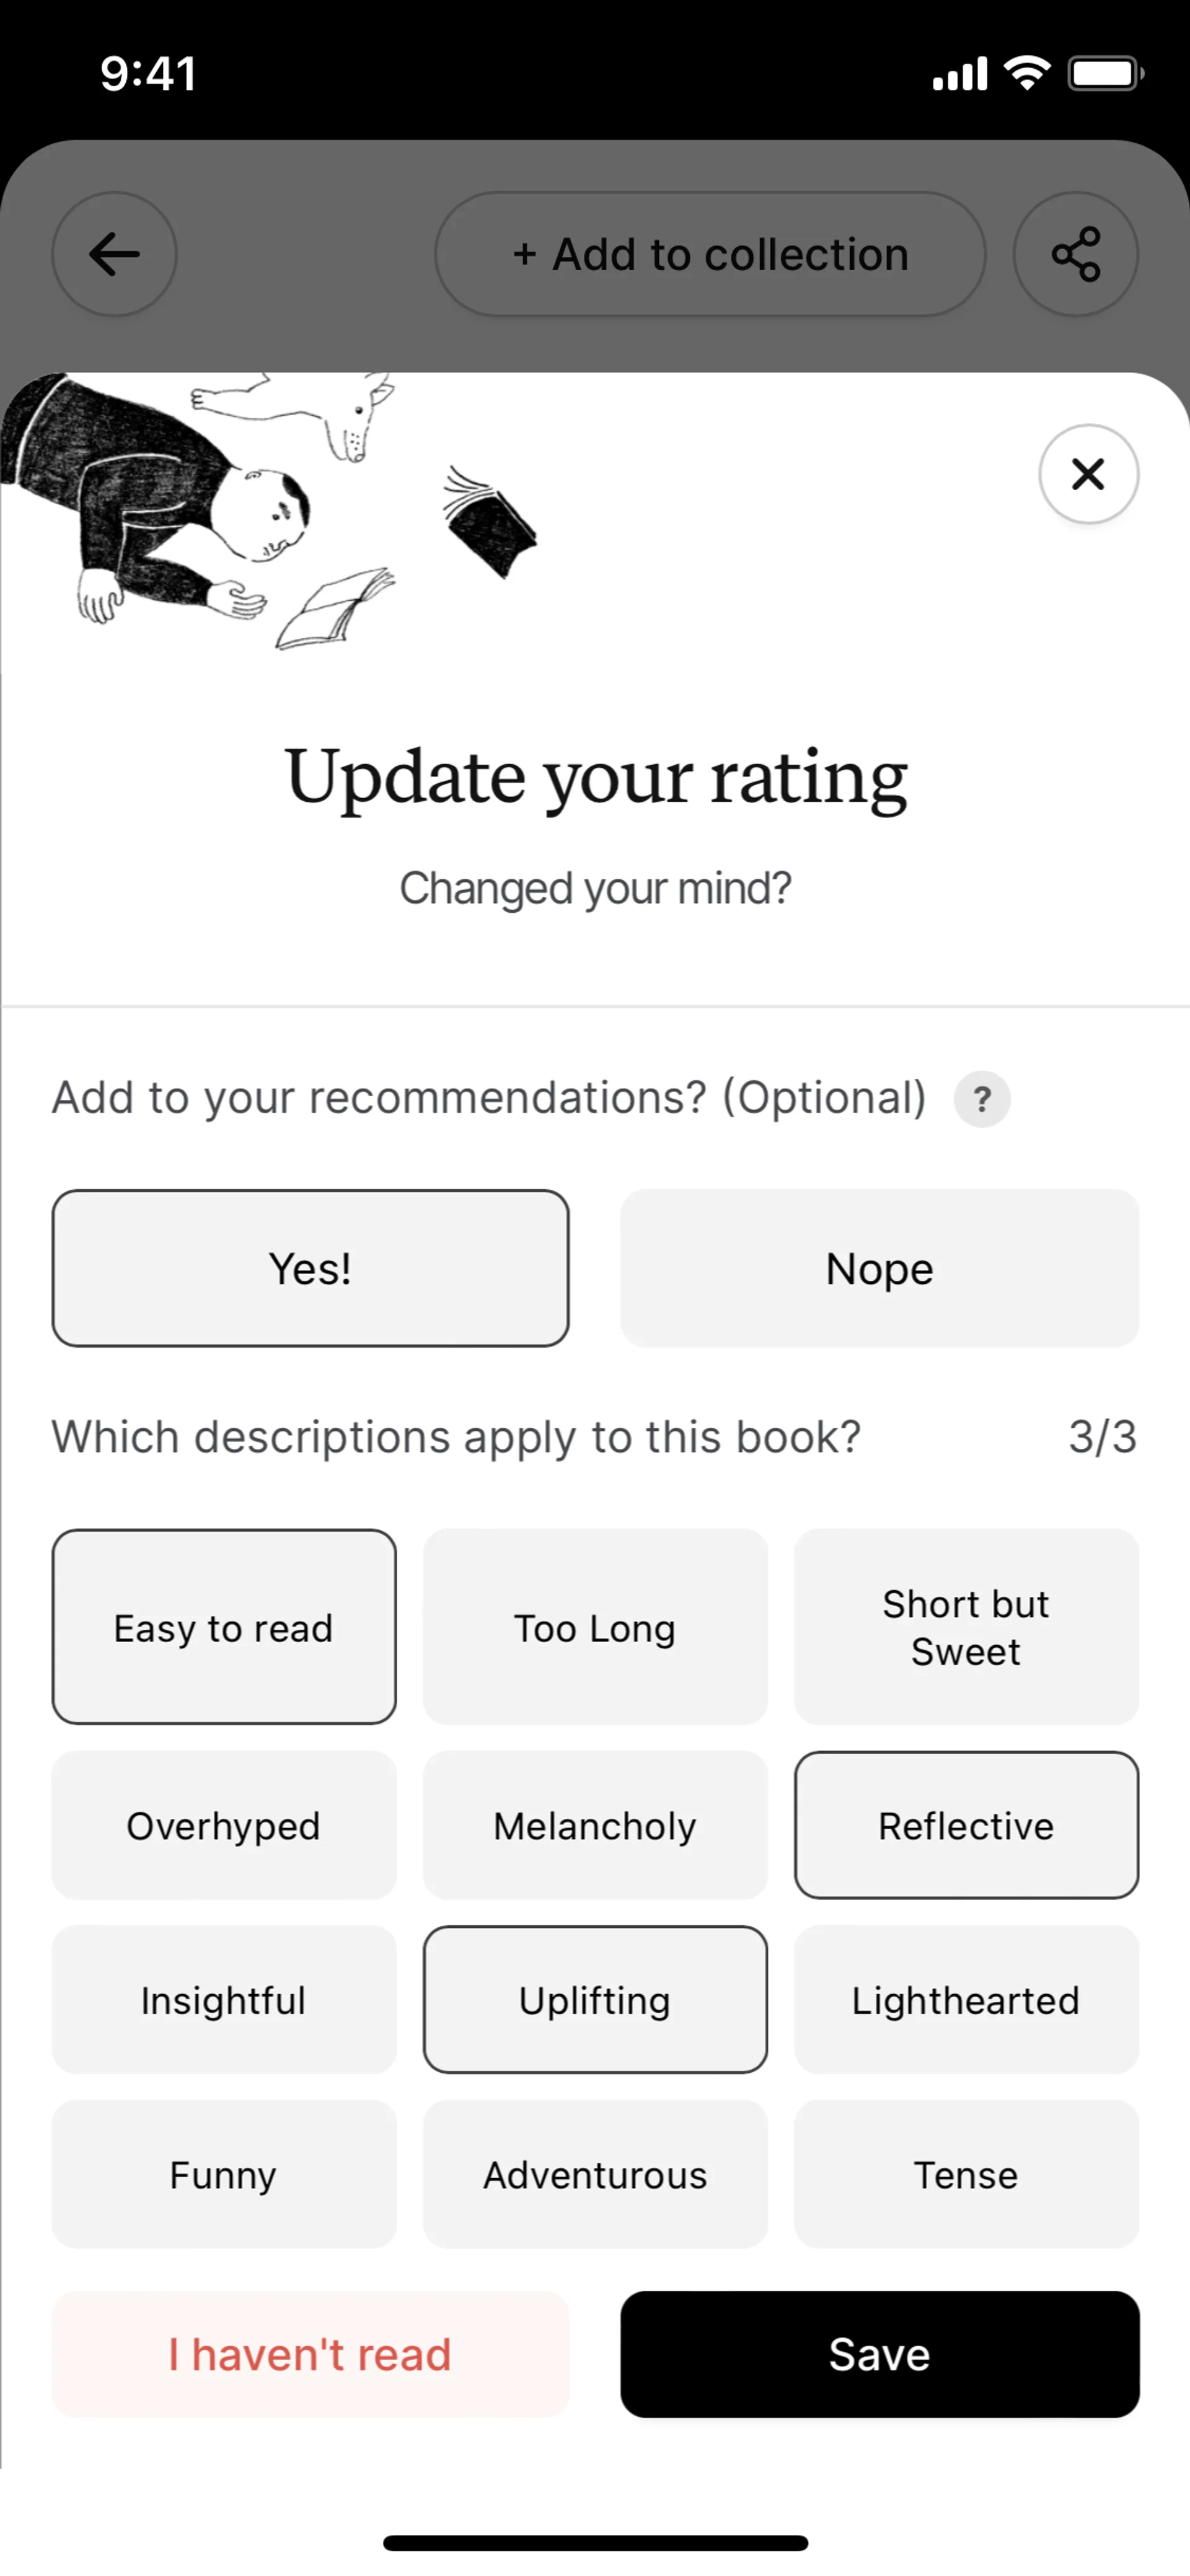Select the Overhyped description

tap(224, 1825)
